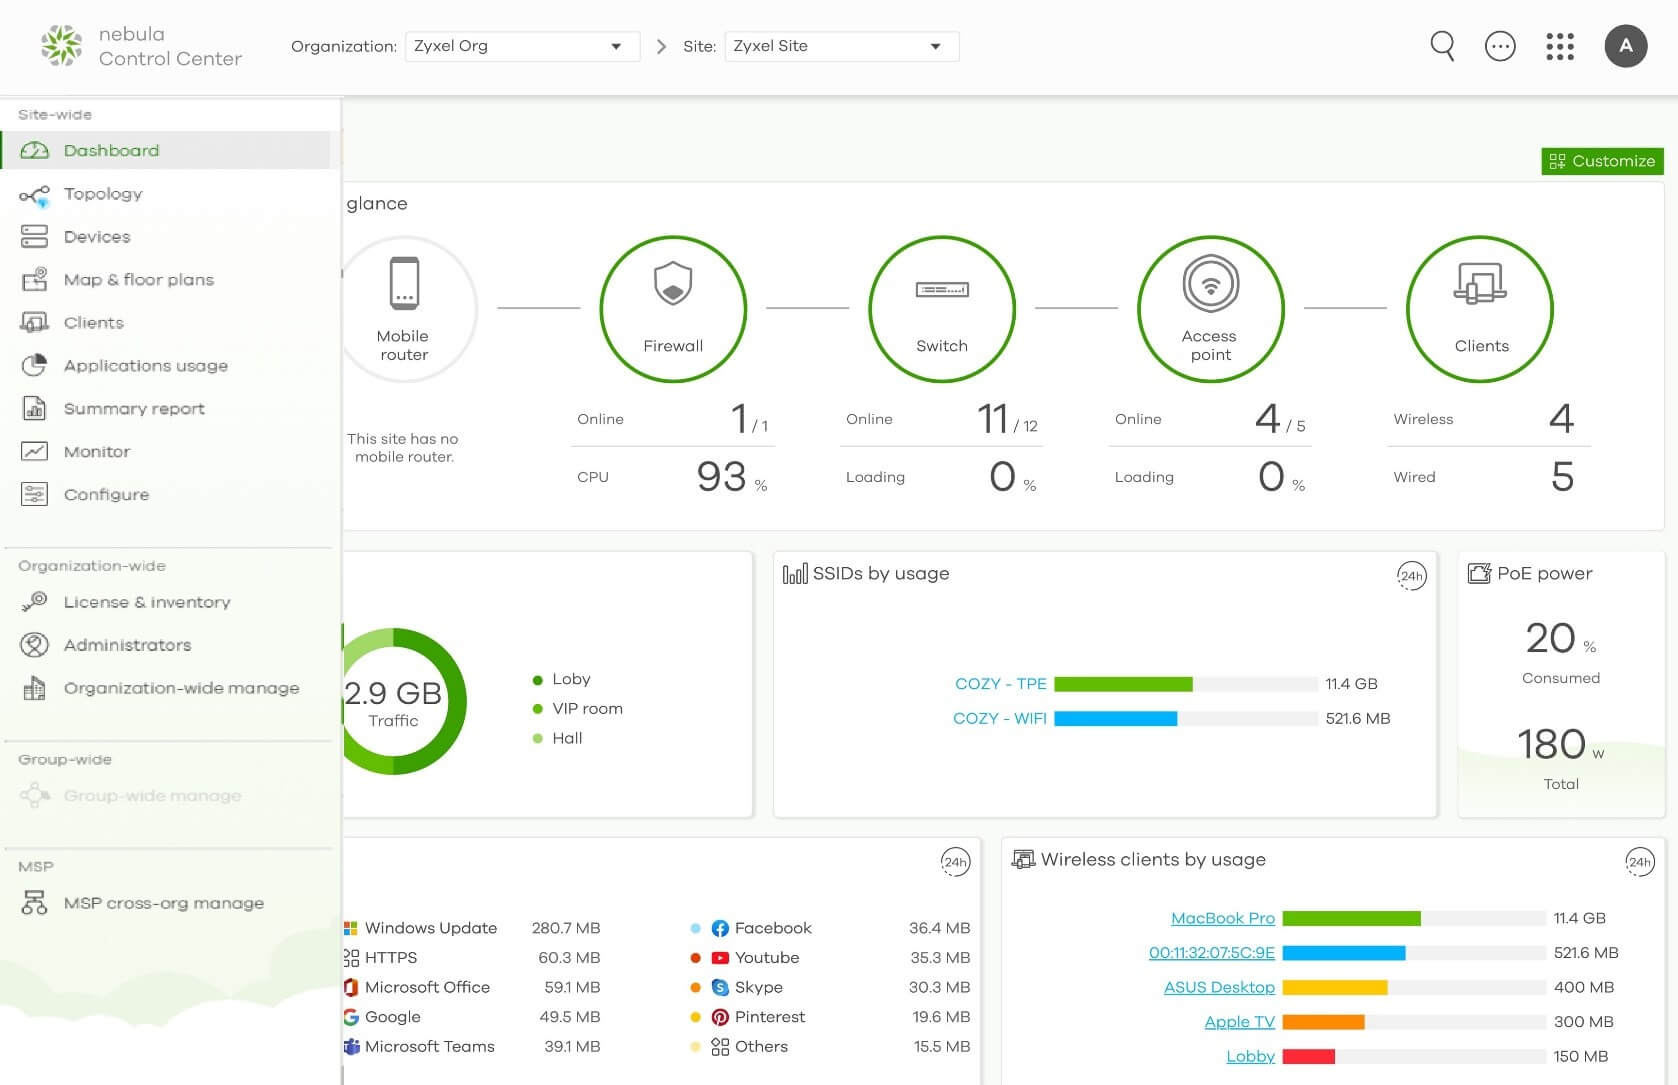Screen dimensions: 1678x1085
Task: Click the Switch device circle icon
Action: tap(942, 309)
